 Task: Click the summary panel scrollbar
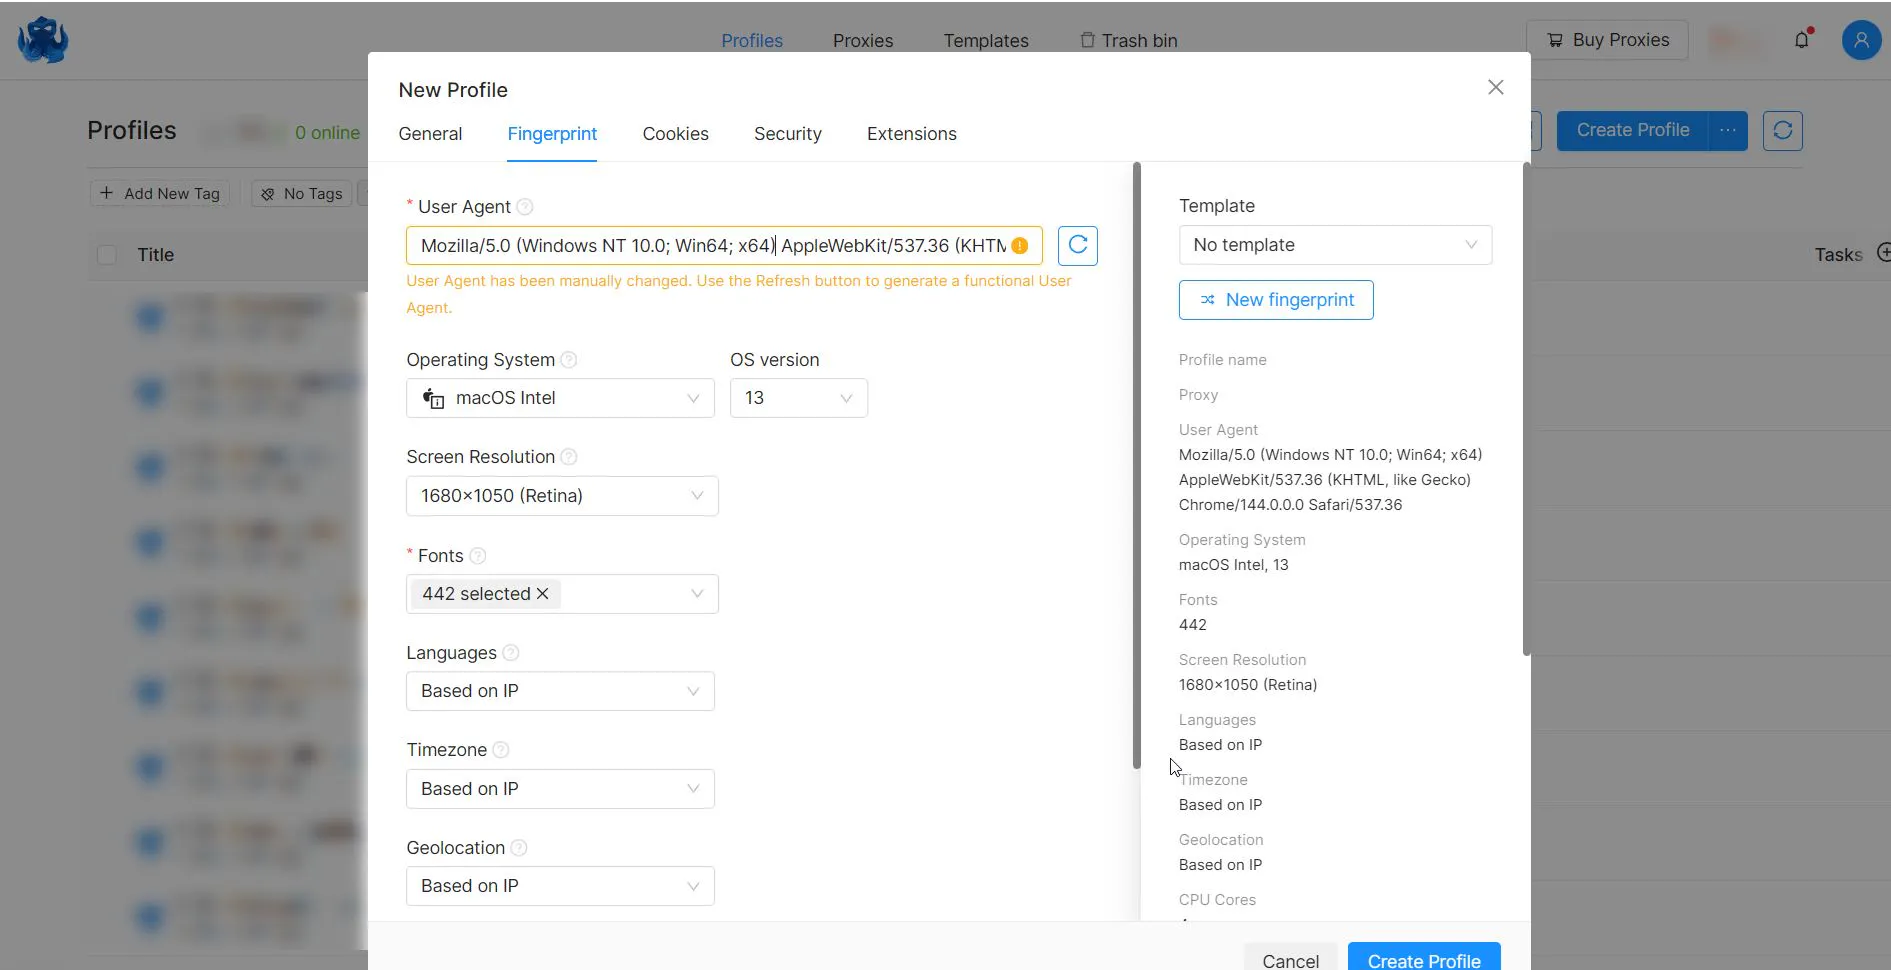click(1526, 410)
